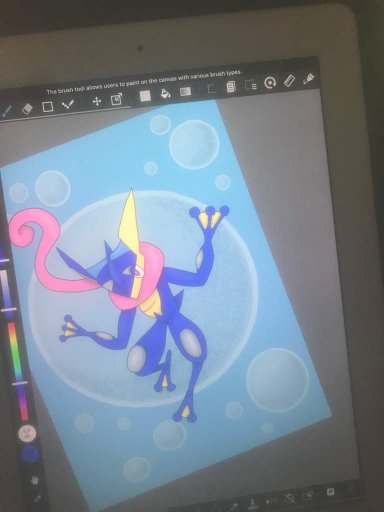Select the Brush tool

click(x=6, y=111)
